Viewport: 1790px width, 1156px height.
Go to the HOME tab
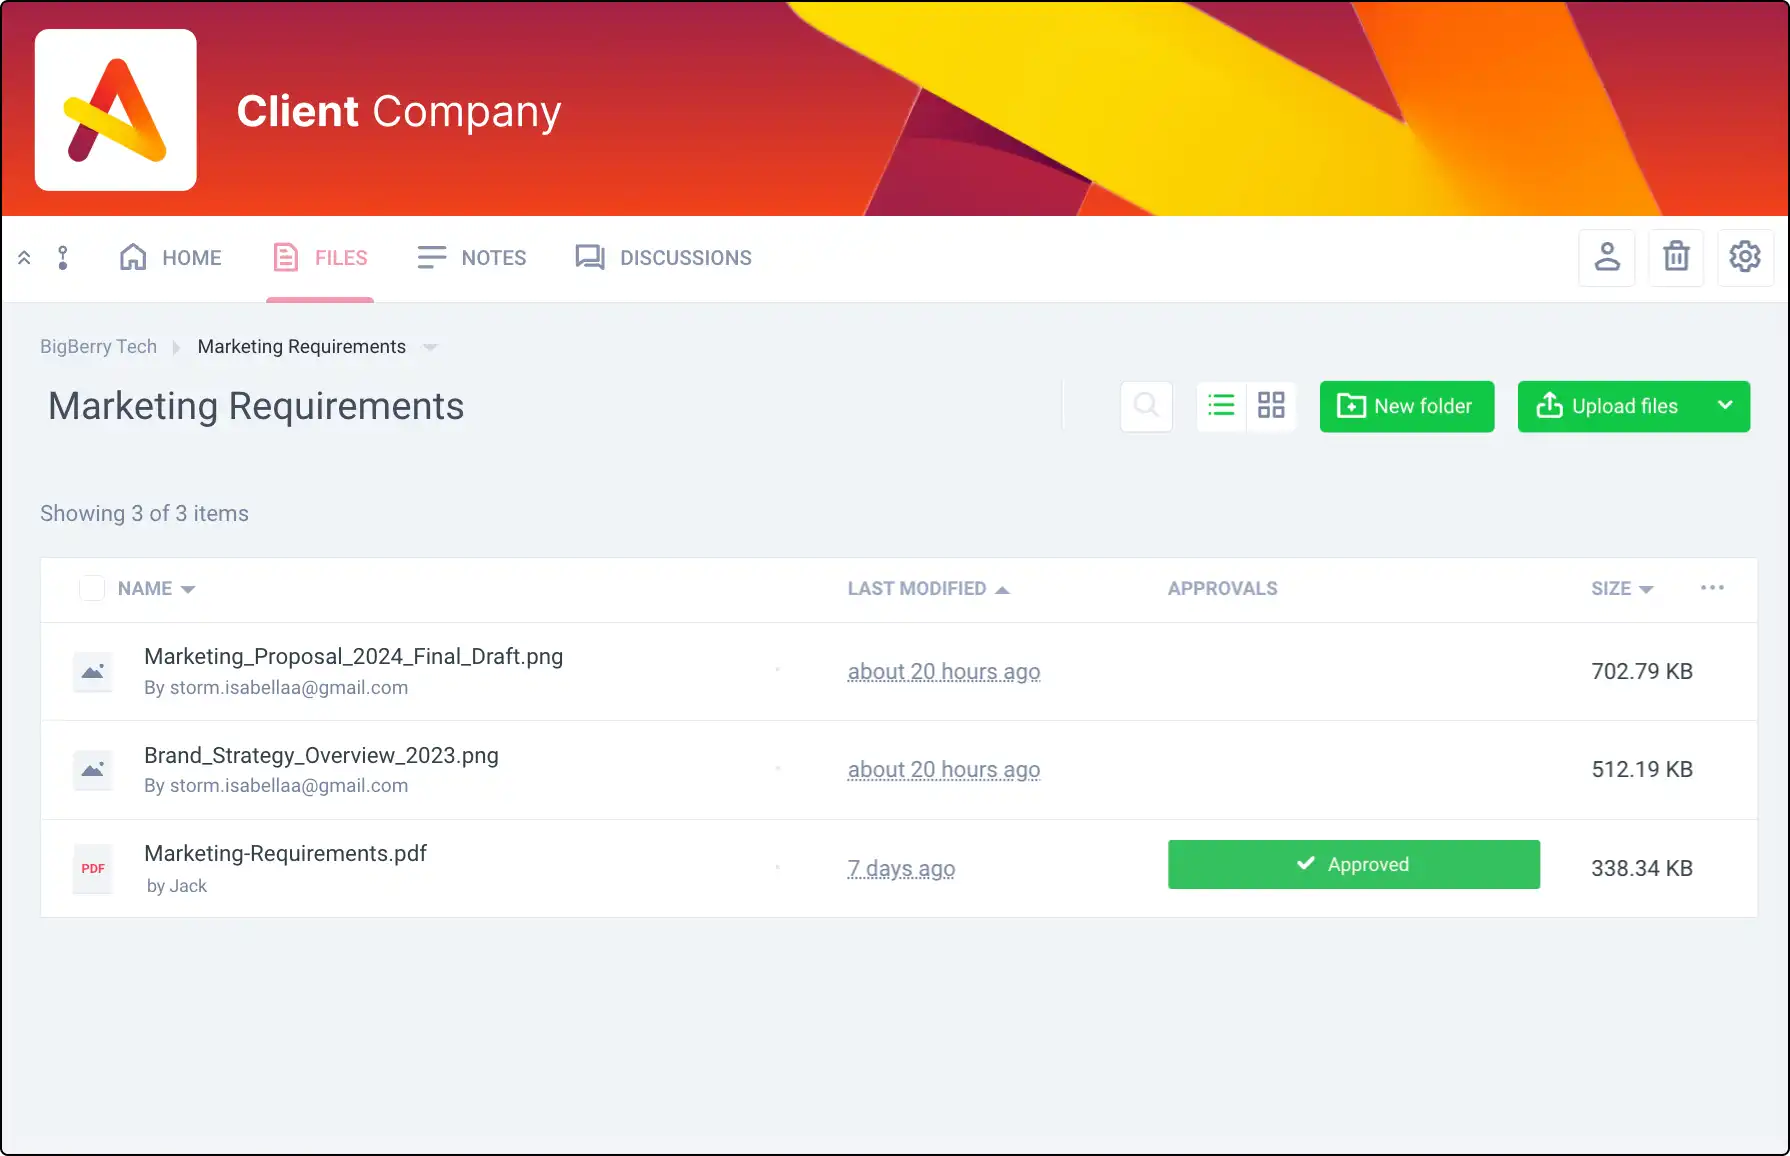pyautogui.click(x=170, y=258)
